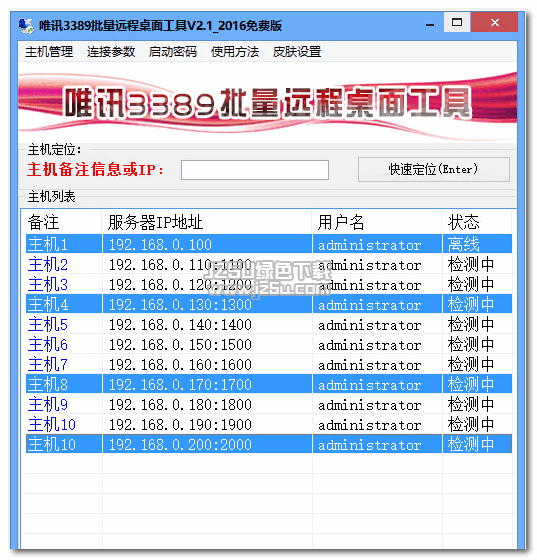Click administrator username in 192.168.0.190:1900 row
Screen dimensions: 537x560
[x=370, y=425]
